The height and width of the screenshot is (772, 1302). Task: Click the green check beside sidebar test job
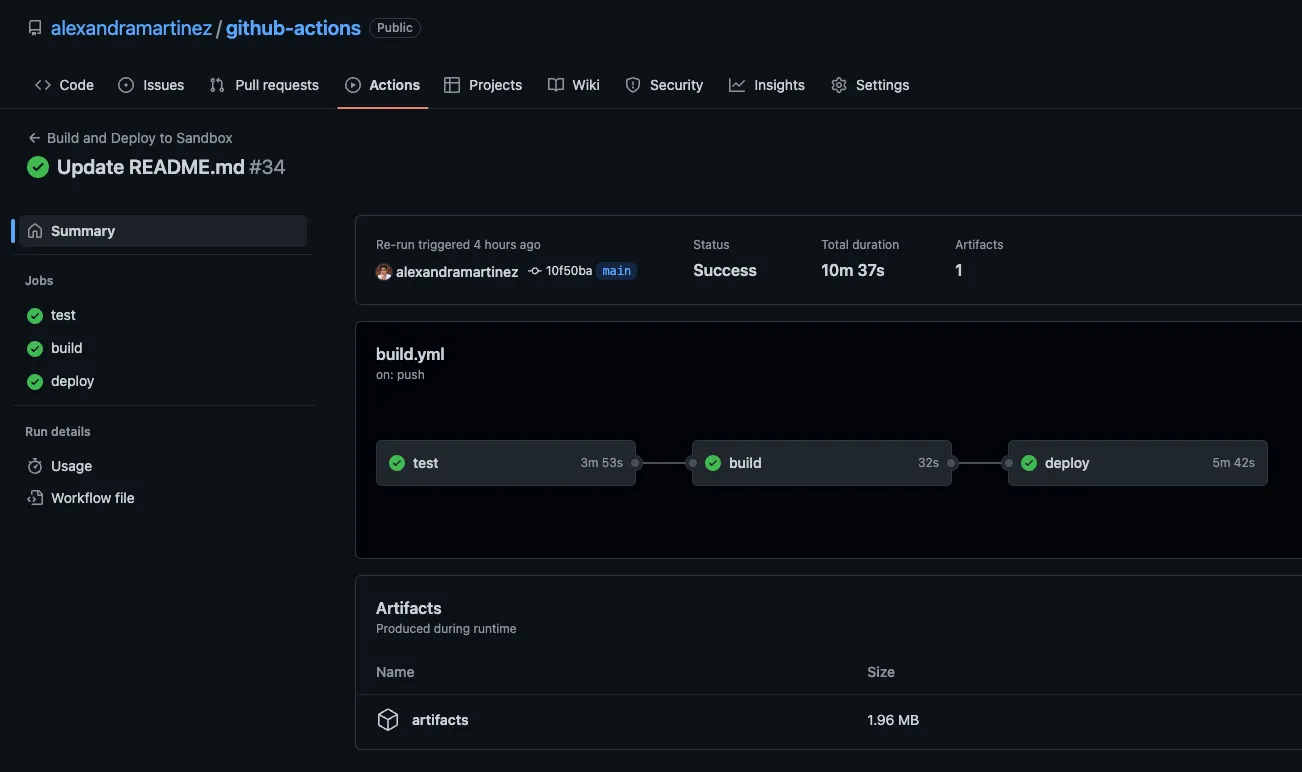35,315
